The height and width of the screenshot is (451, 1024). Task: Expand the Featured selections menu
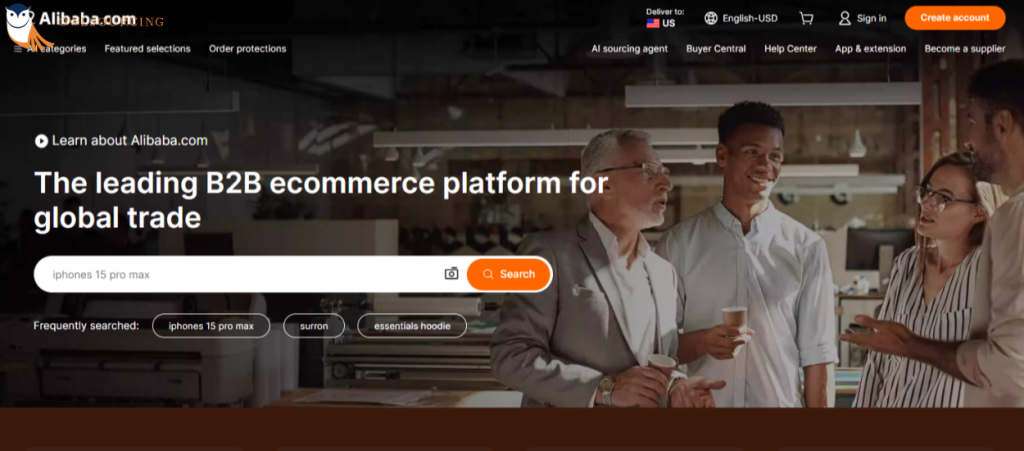coord(148,49)
